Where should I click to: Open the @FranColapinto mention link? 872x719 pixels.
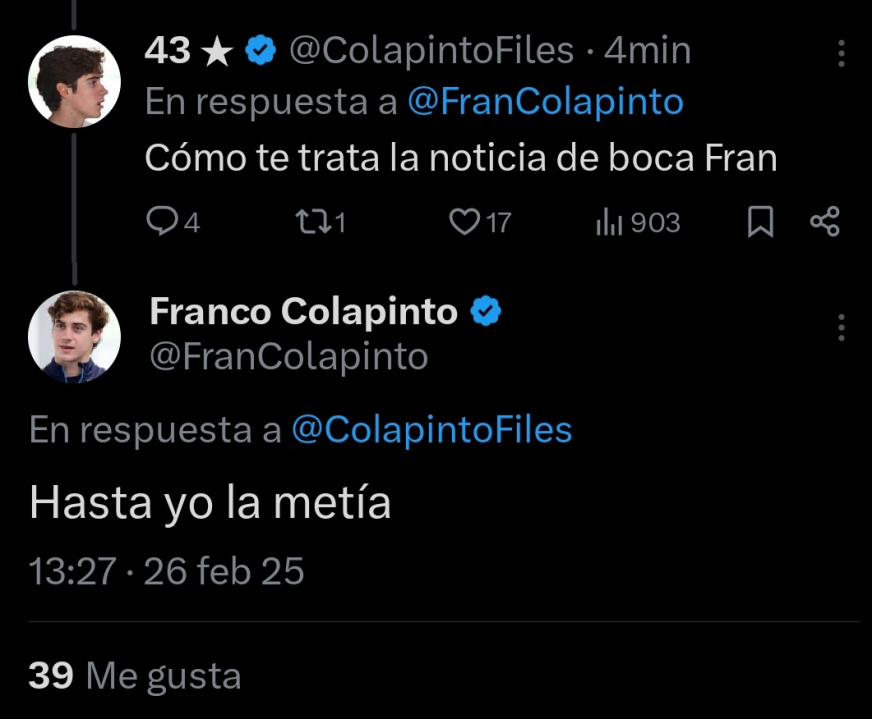[x=545, y=102]
